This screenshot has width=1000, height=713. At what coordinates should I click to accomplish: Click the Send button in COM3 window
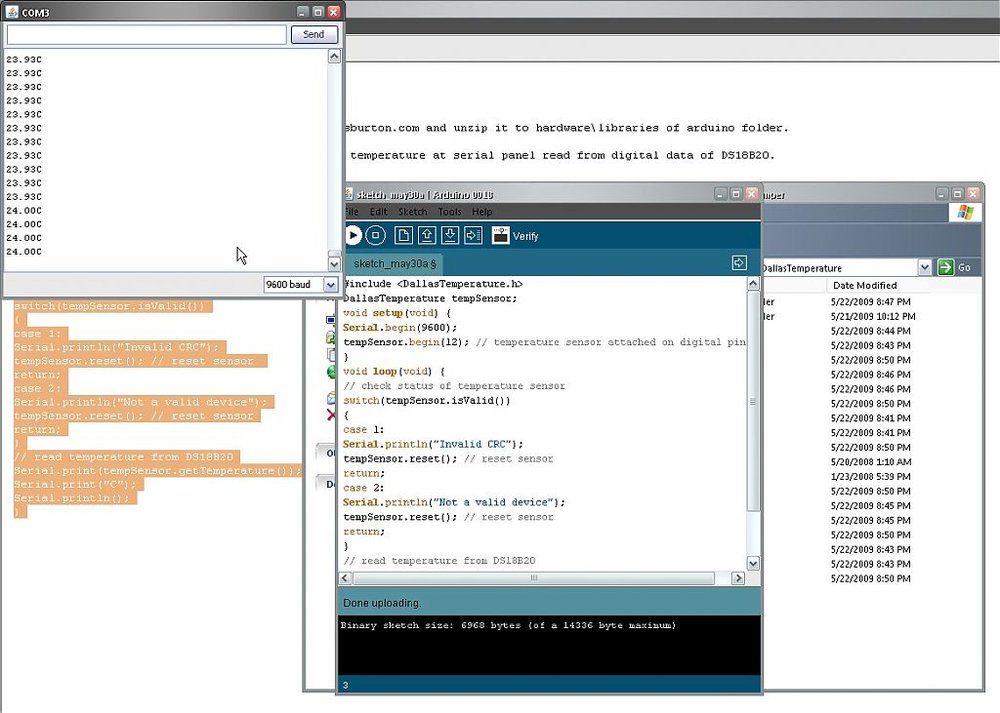[313, 34]
